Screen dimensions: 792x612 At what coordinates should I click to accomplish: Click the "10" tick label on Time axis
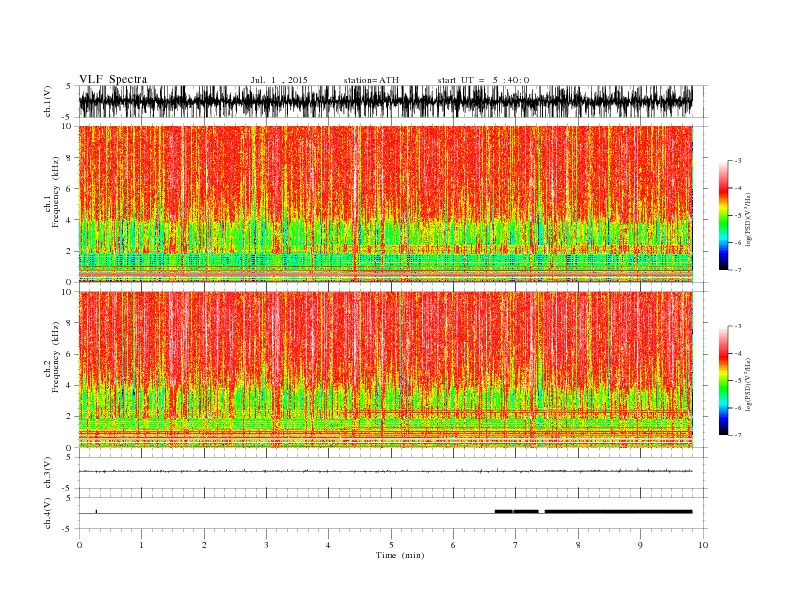click(x=703, y=545)
